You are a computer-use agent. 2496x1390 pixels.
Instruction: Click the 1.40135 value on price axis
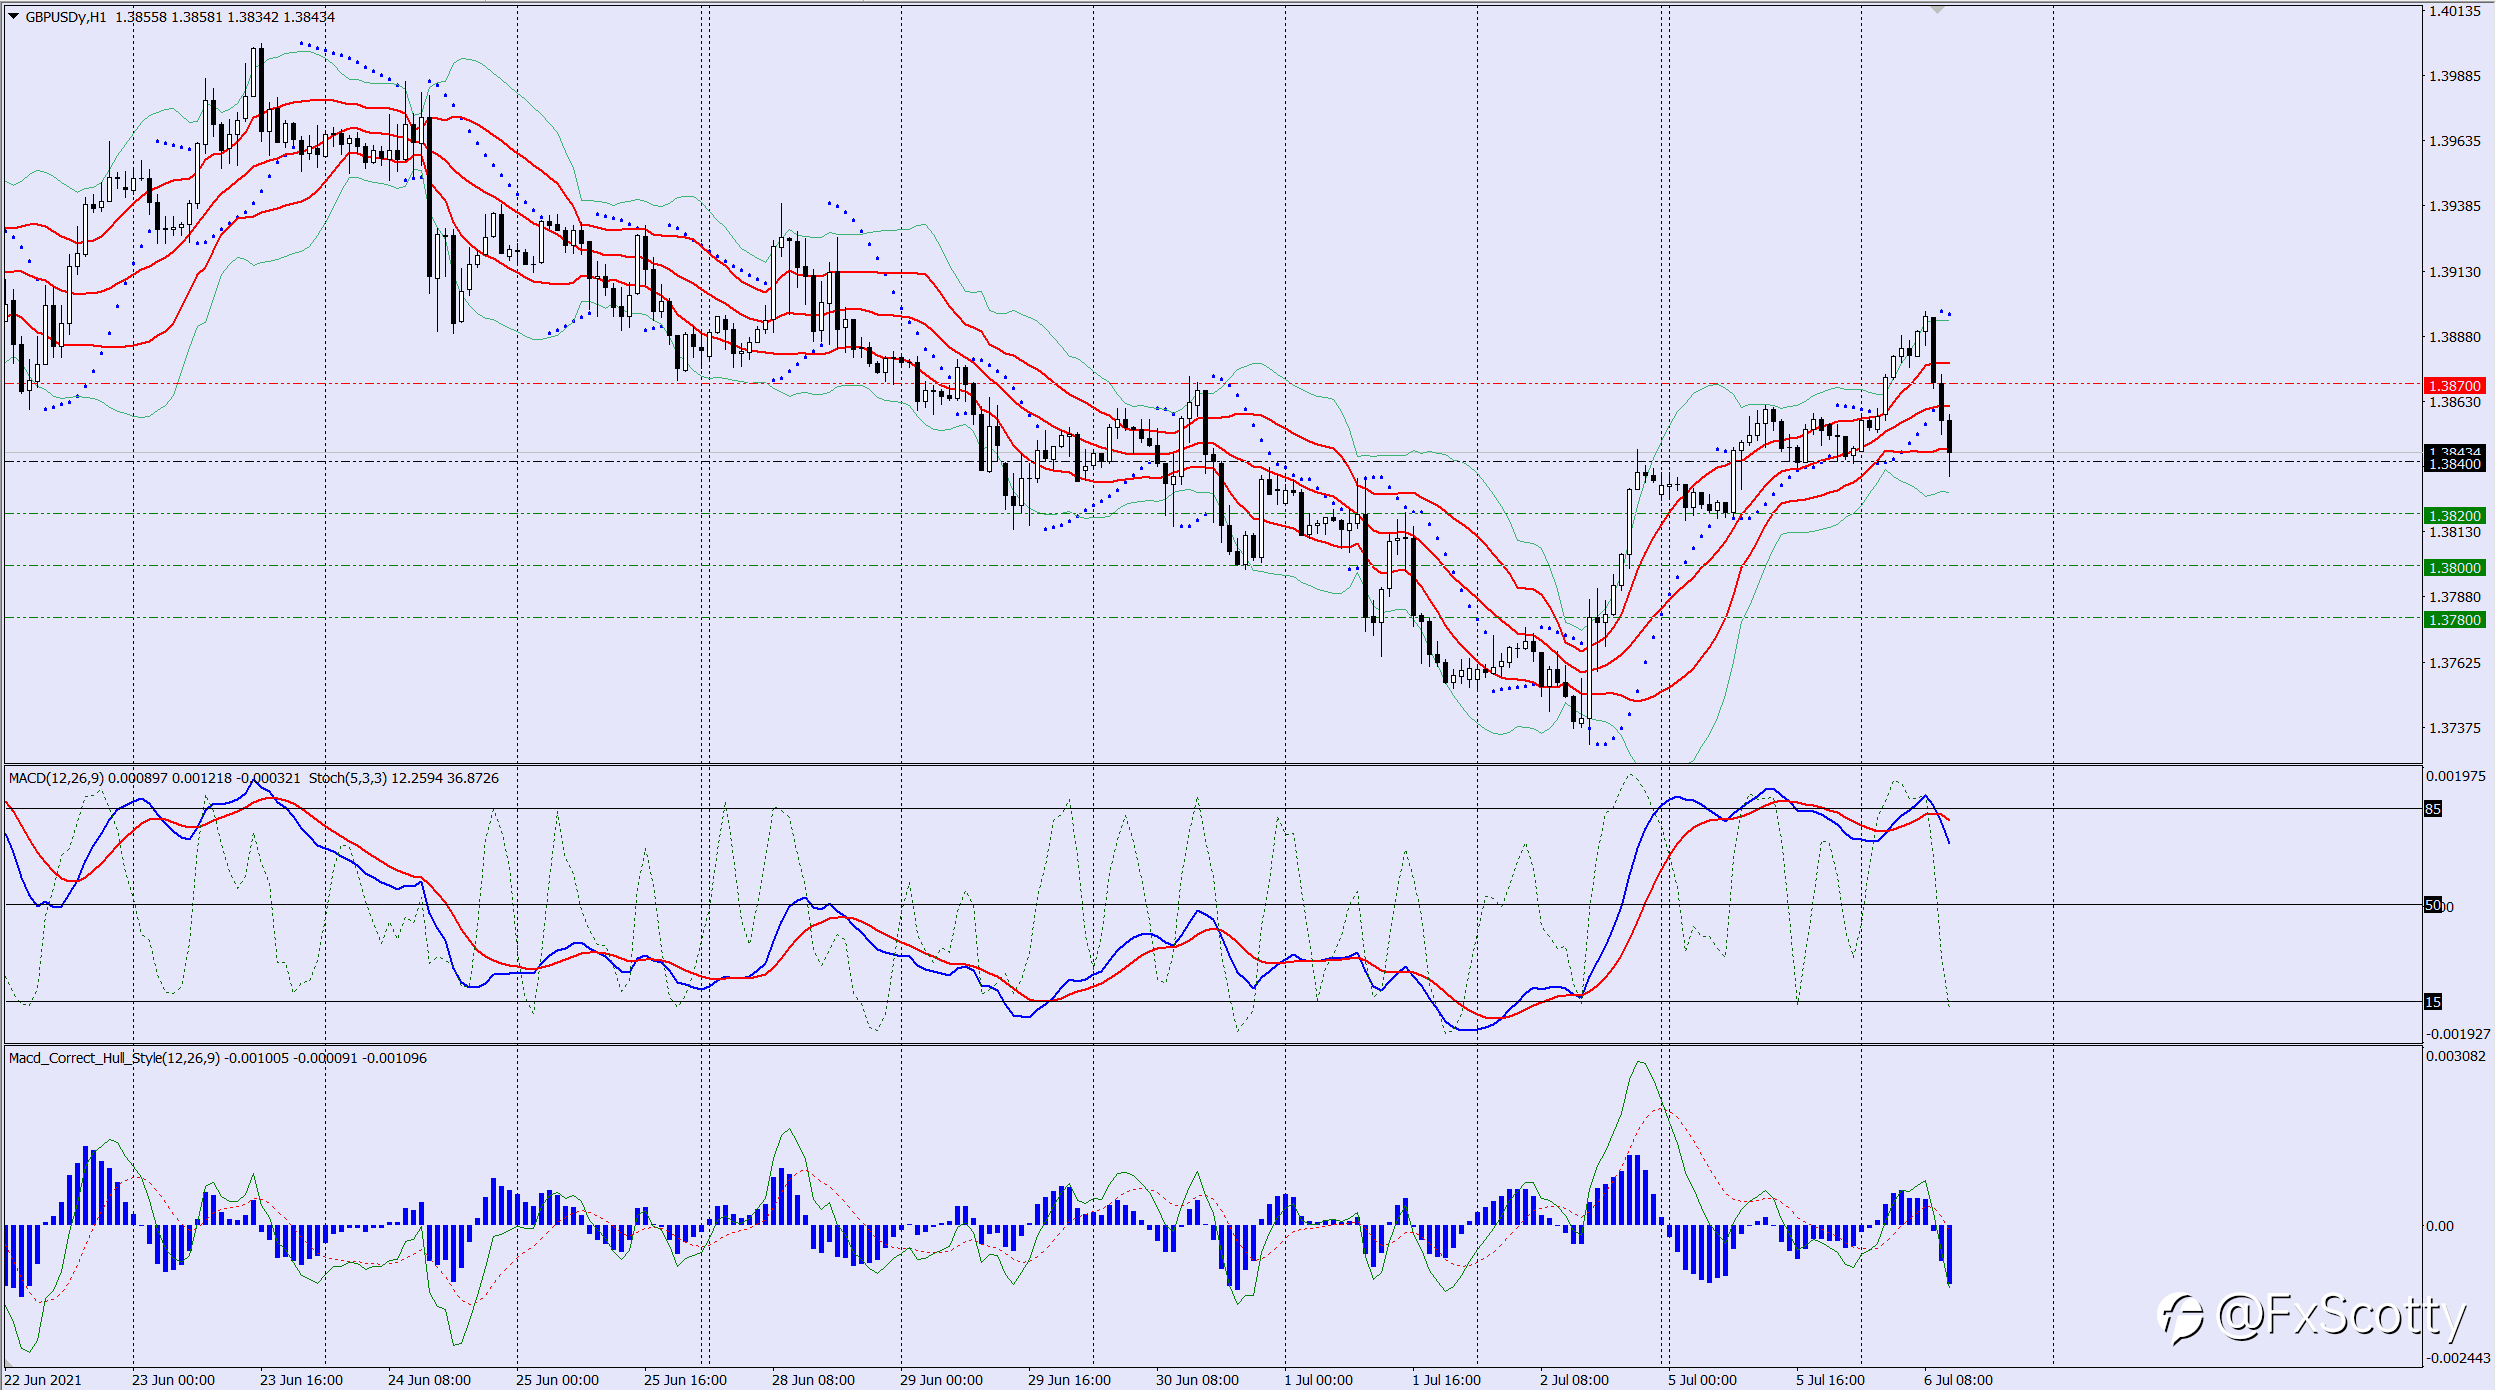2455,11
